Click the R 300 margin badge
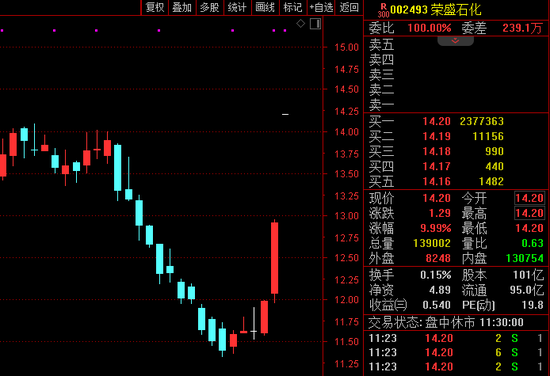Image resolution: width=550 pixels, height=376 pixels. point(383,11)
